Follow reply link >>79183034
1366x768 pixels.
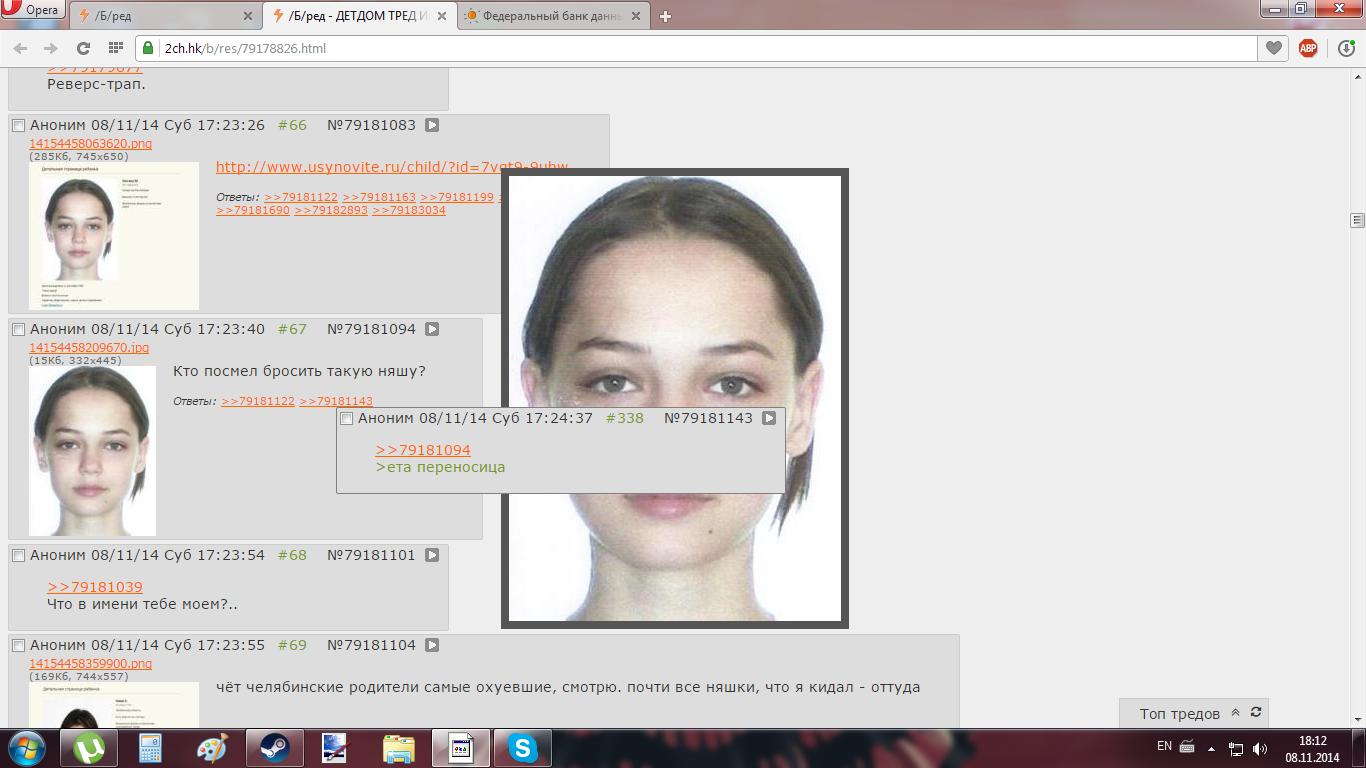point(409,210)
